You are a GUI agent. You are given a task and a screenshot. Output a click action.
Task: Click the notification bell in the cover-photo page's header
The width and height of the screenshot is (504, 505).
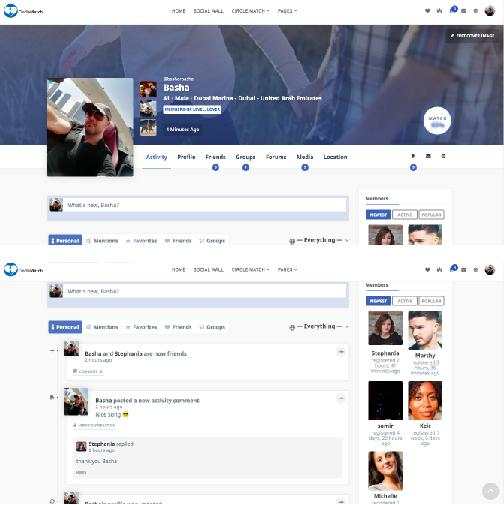pos(453,11)
